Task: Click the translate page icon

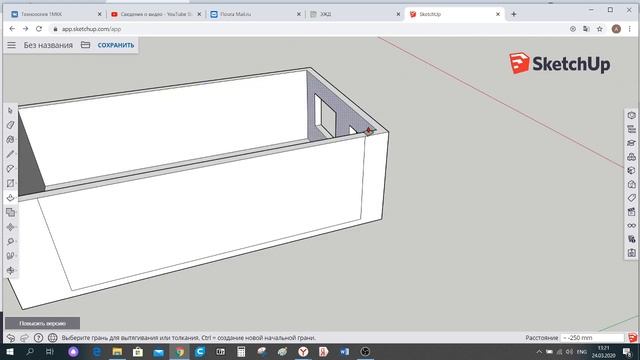Action: [586, 29]
